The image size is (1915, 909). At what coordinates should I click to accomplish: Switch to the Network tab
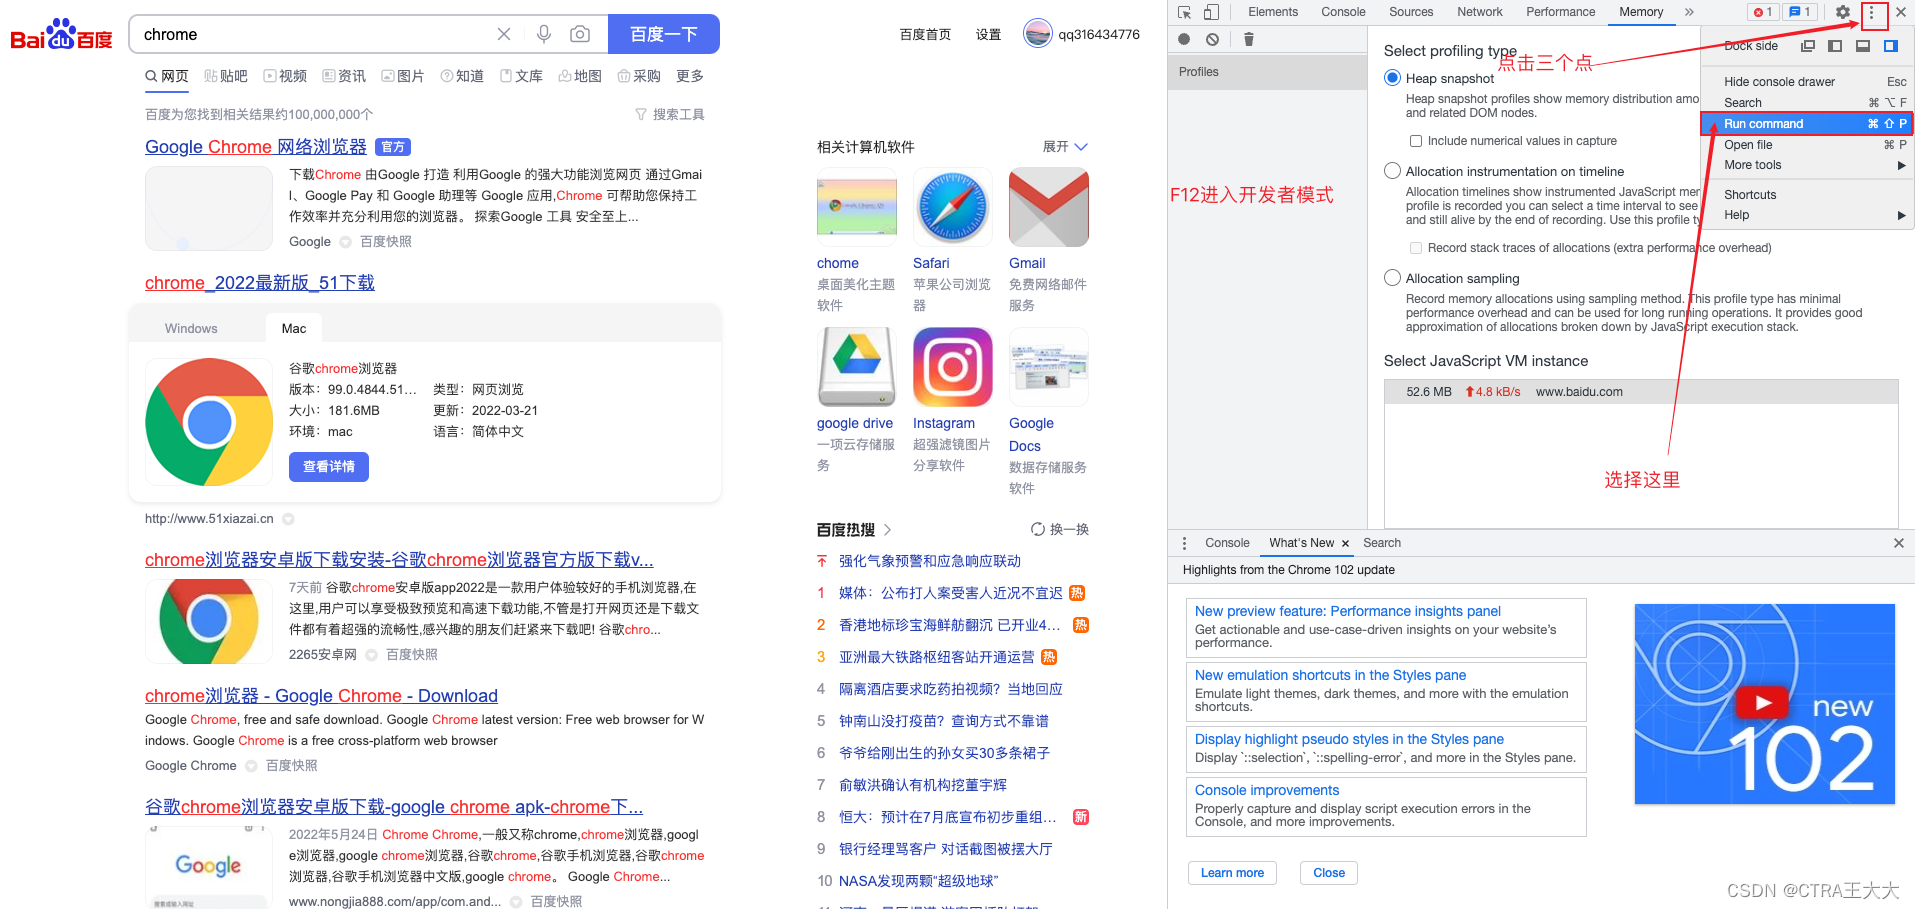coord(1479,12)
